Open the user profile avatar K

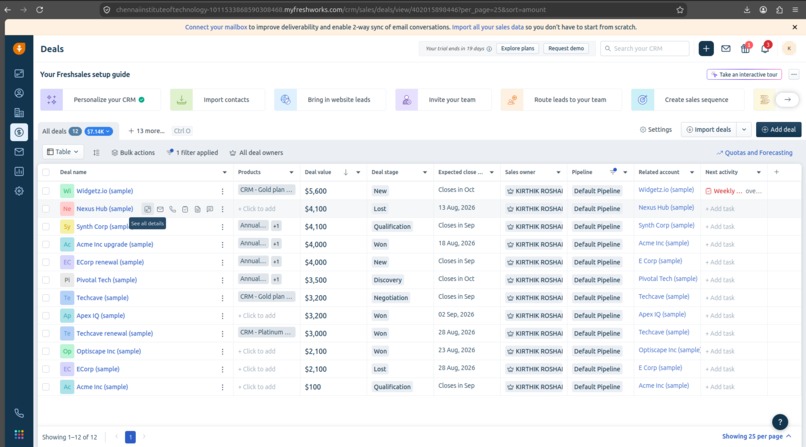point(789,48)
